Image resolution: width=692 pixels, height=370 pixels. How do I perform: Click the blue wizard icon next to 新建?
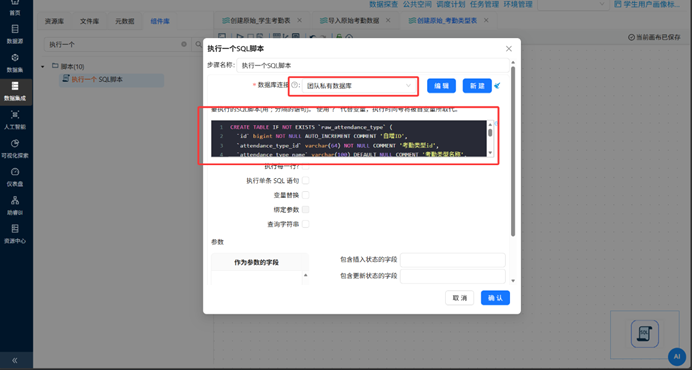497,86
